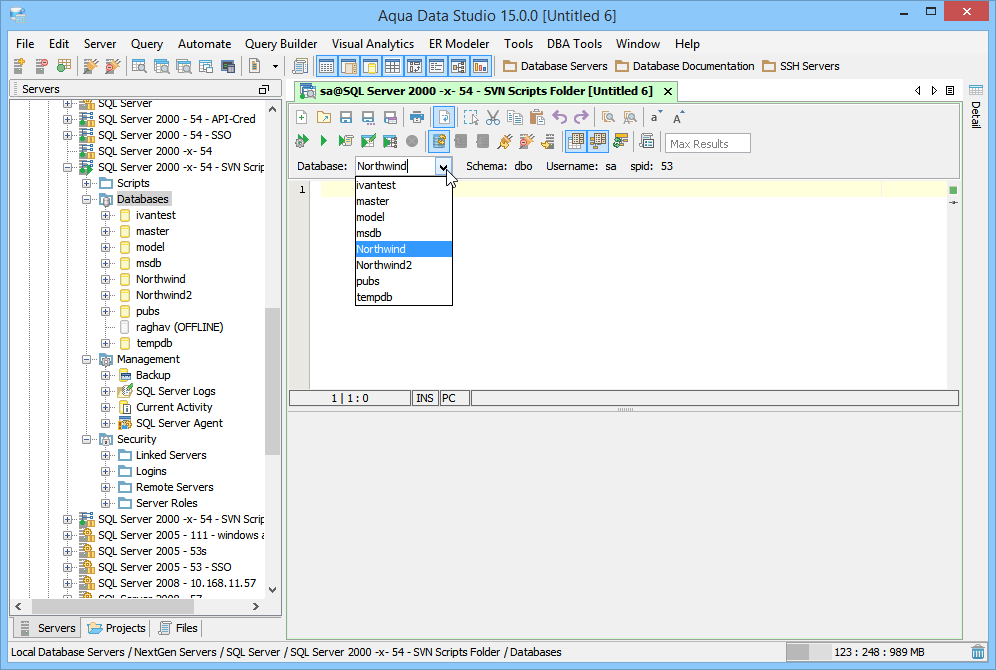Screen dimensions: 996x670
Task: Click the Max Results input field
Action: [708, 144]
